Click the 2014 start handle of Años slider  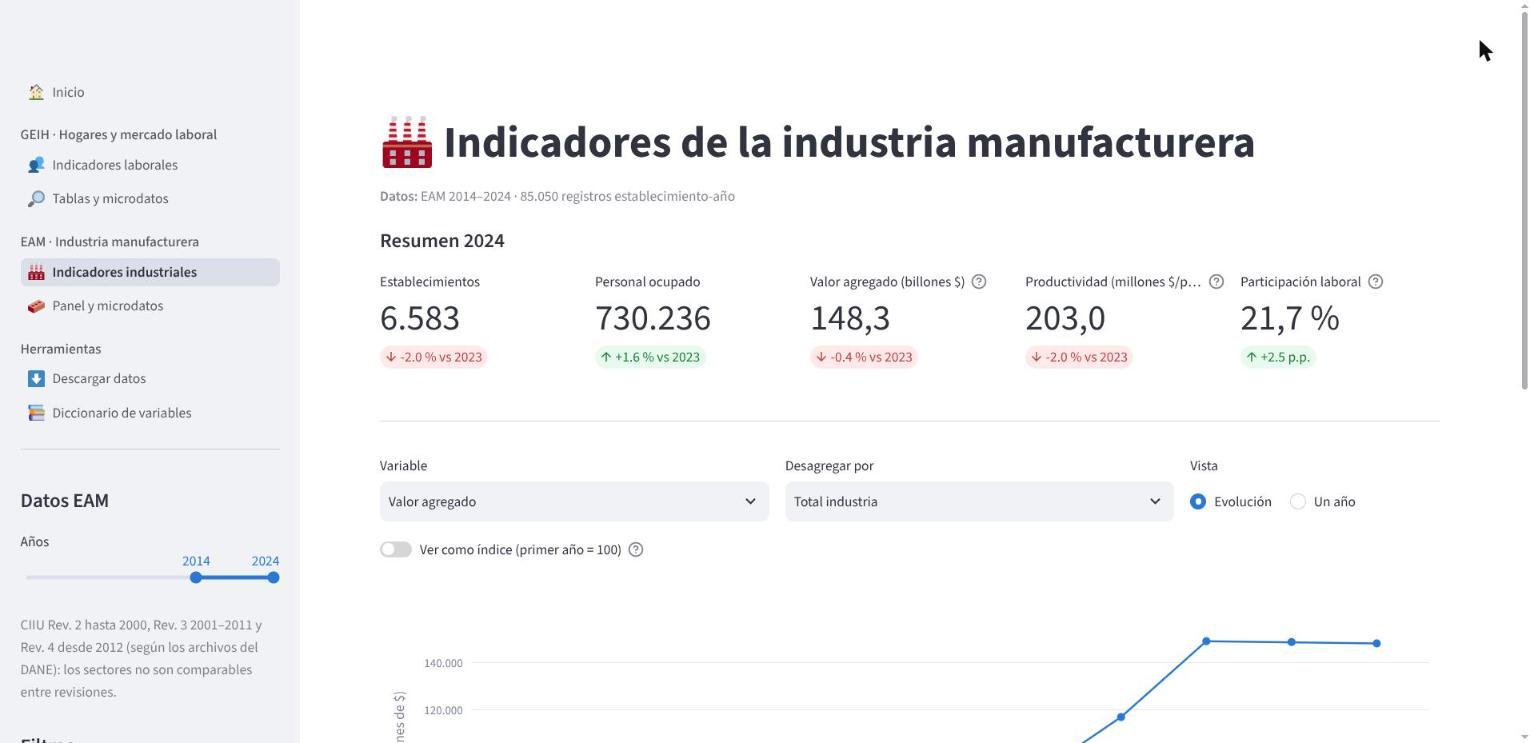point(196,577)
